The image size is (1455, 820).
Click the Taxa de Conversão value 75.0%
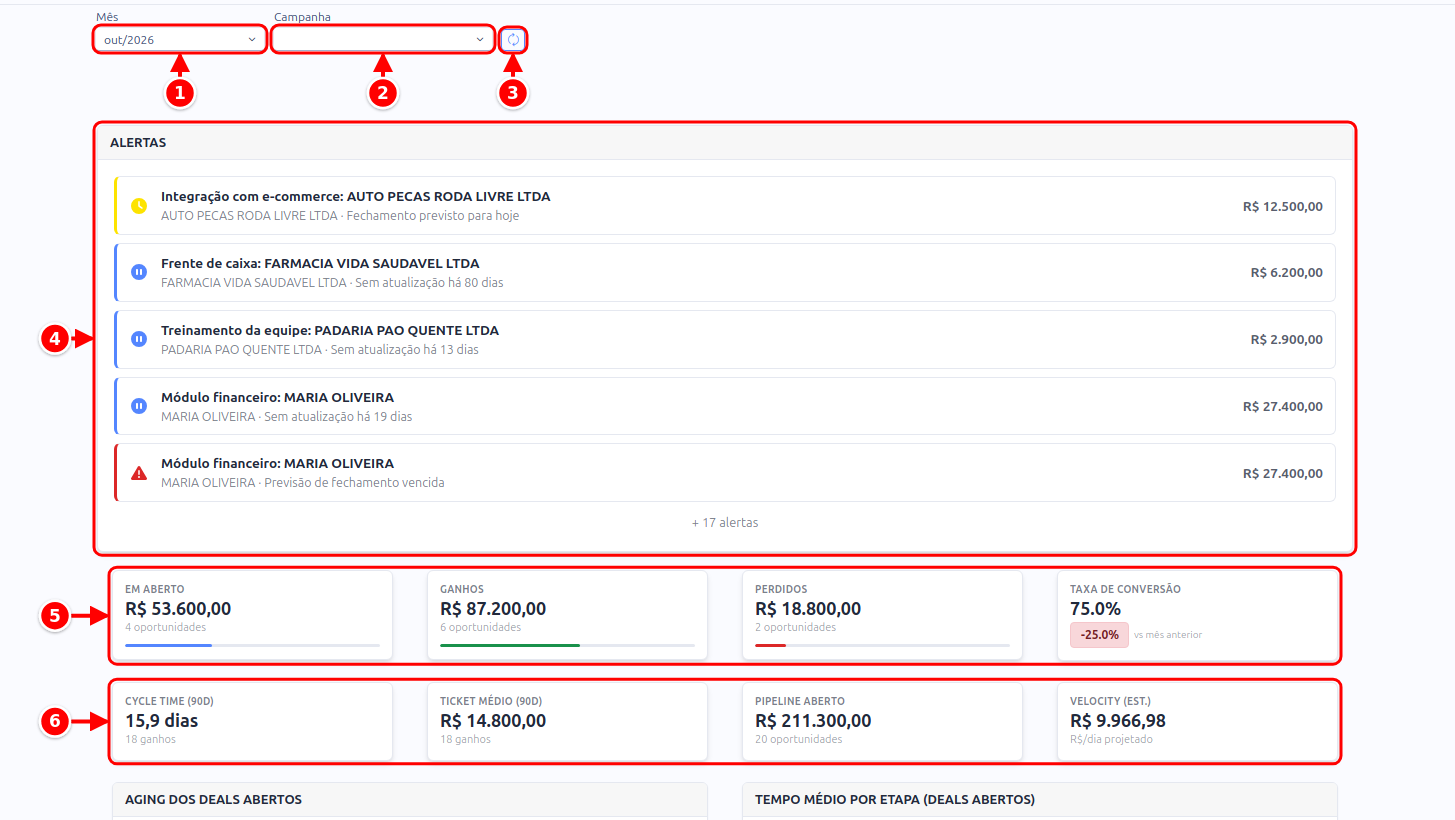point(1095,608)
